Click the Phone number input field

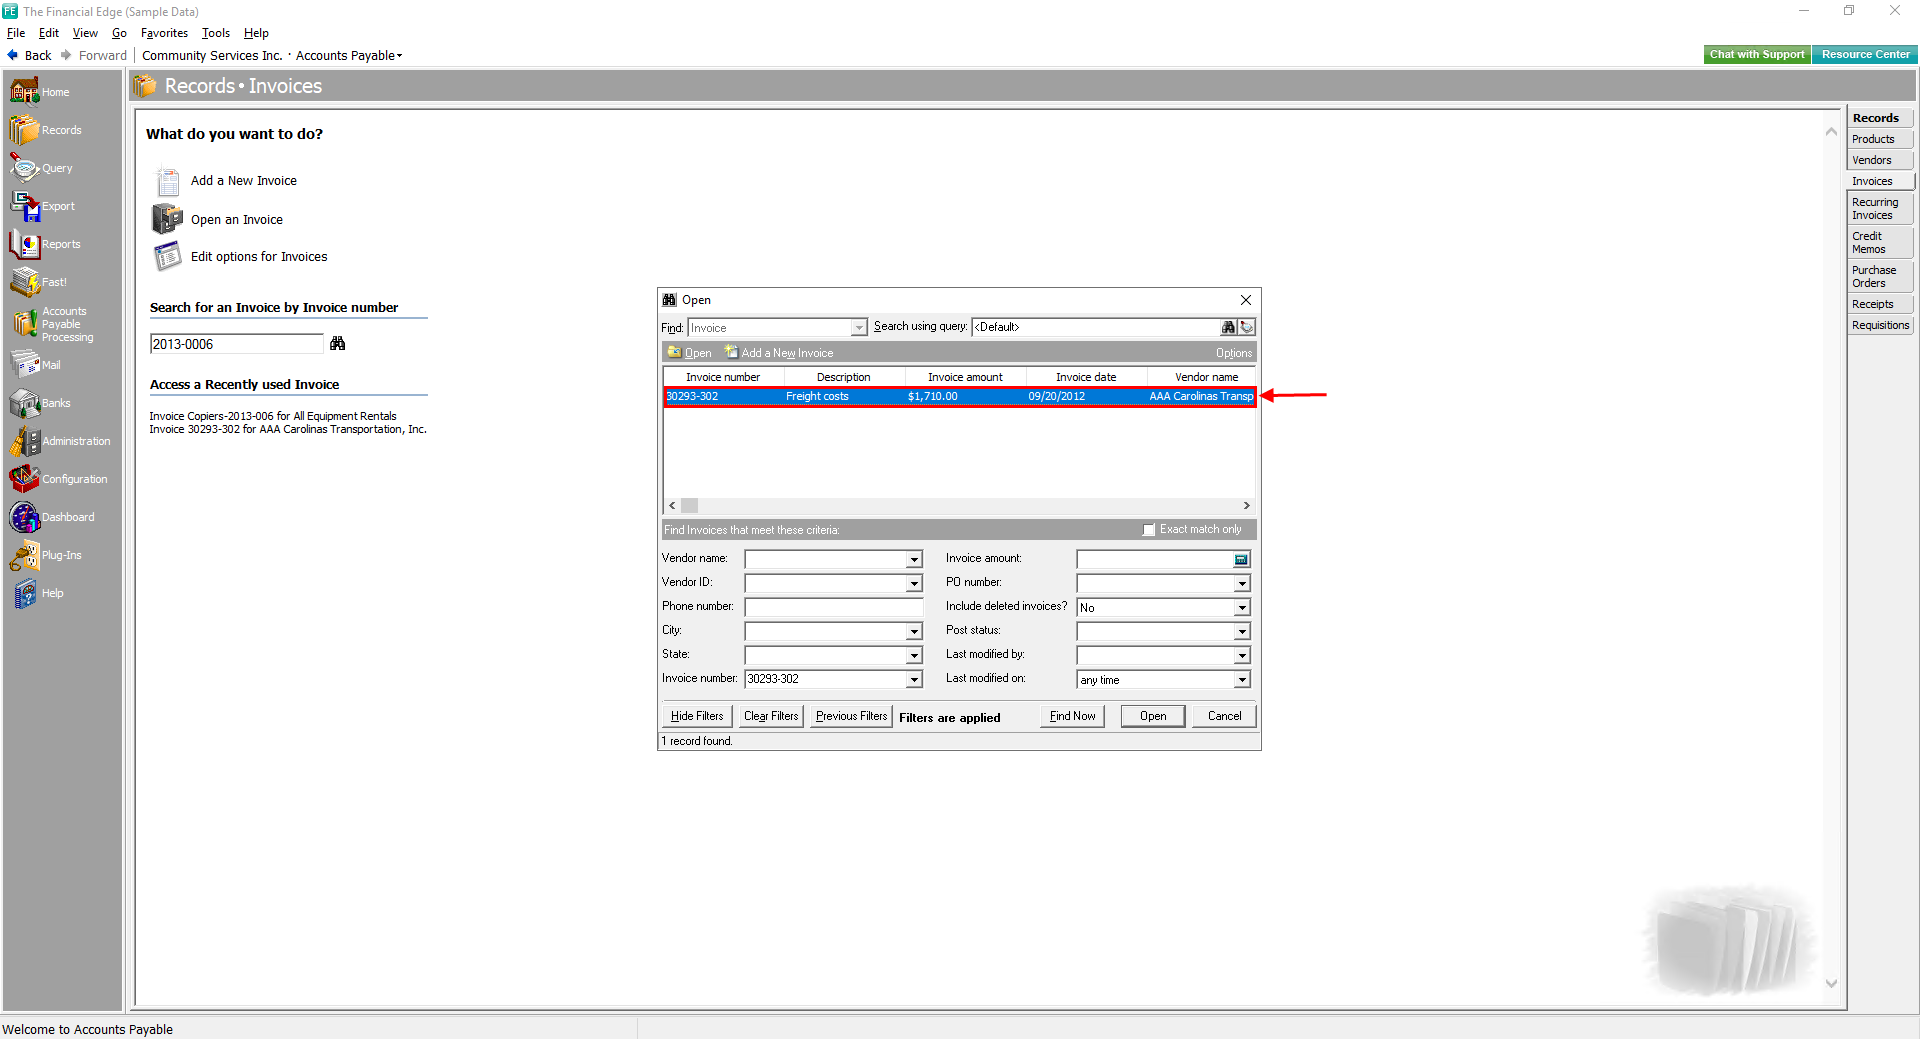coord(833,607)
